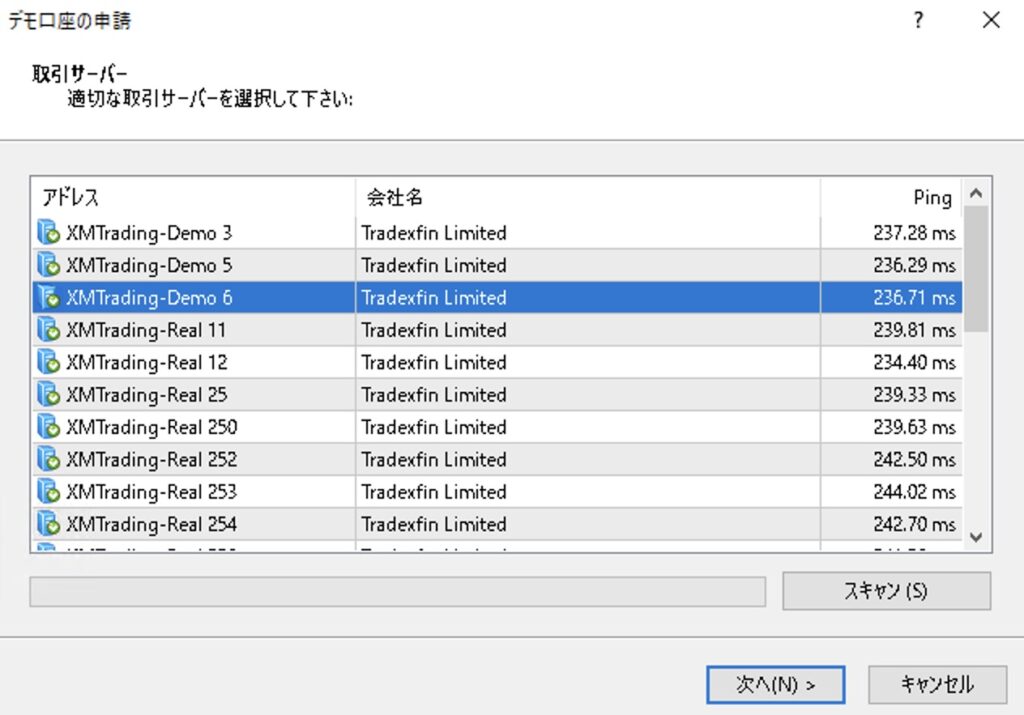Viewport: 1024px width, 715px height.
Task: Click the 239.81 ms ping value
Action: [914, 330]
